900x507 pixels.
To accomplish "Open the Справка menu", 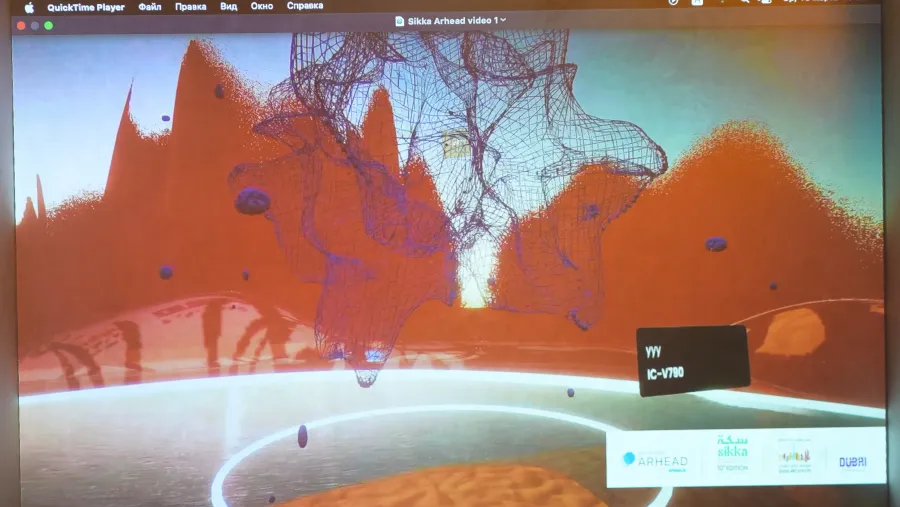I will (305, 6).
